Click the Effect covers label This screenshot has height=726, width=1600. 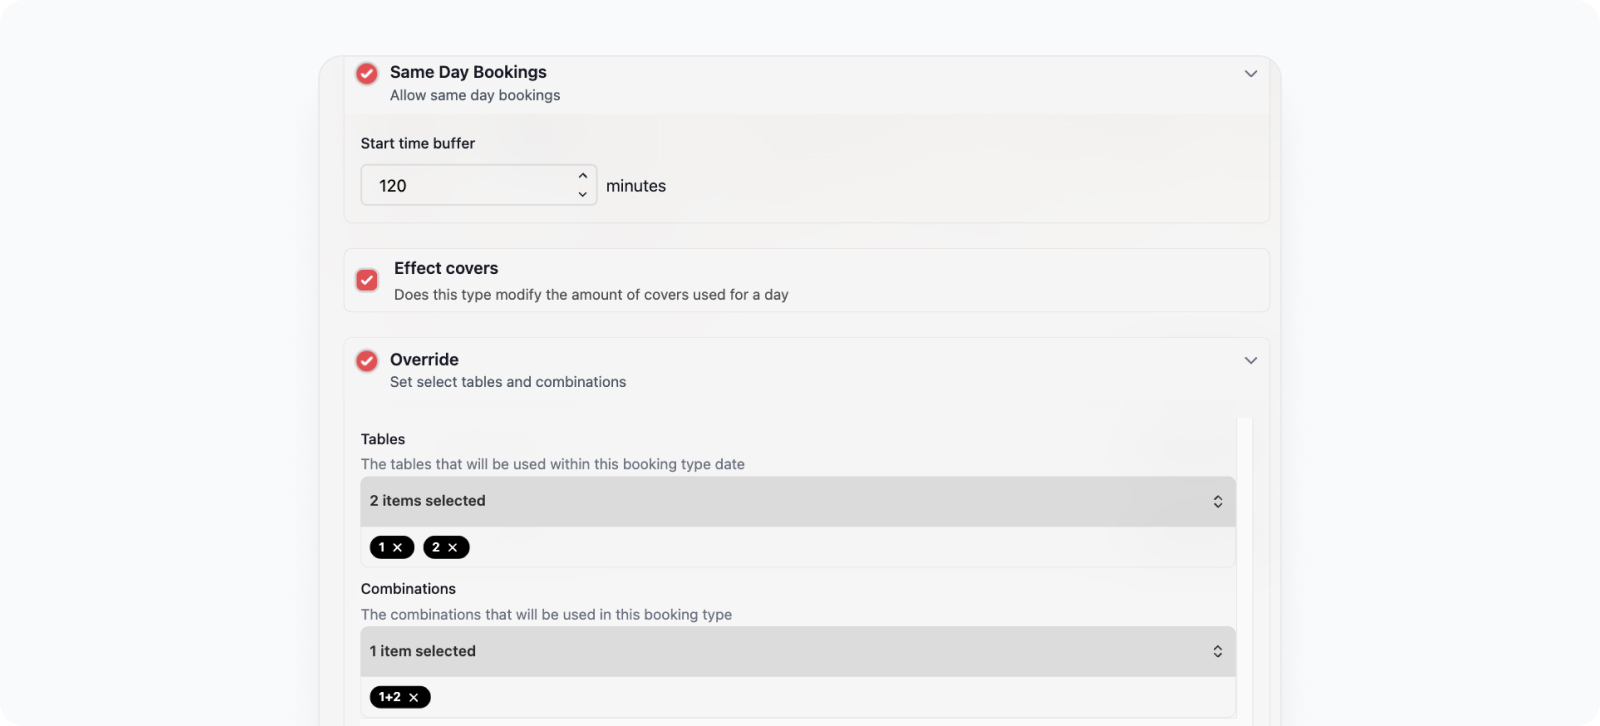pos(446,268)
